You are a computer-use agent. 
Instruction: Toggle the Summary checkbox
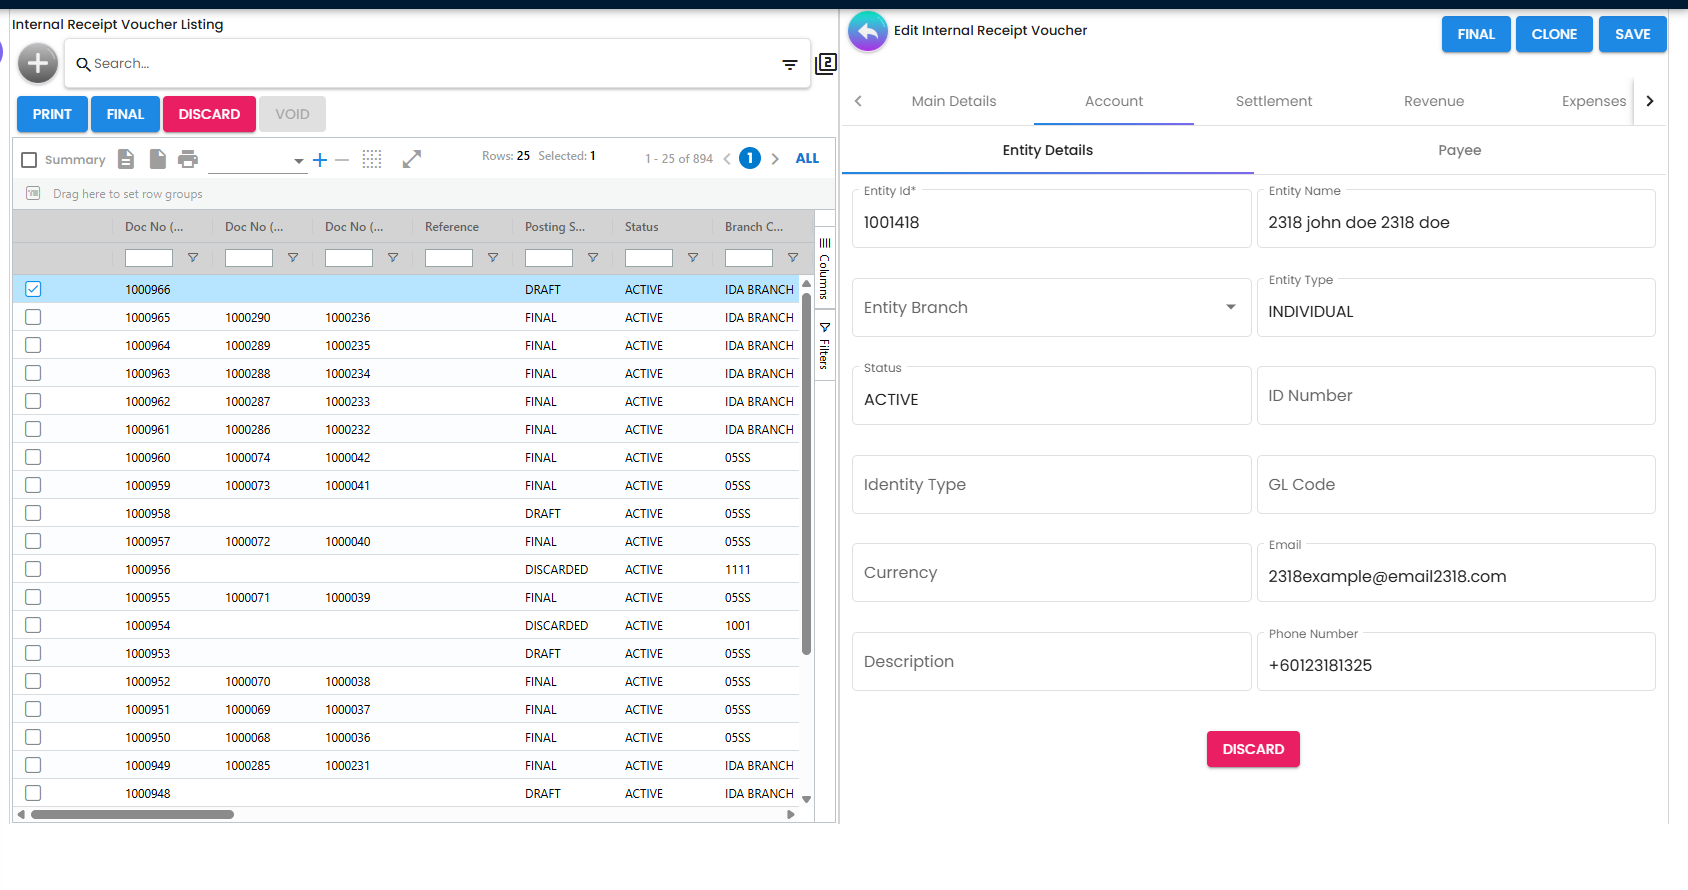click(29, 160)
